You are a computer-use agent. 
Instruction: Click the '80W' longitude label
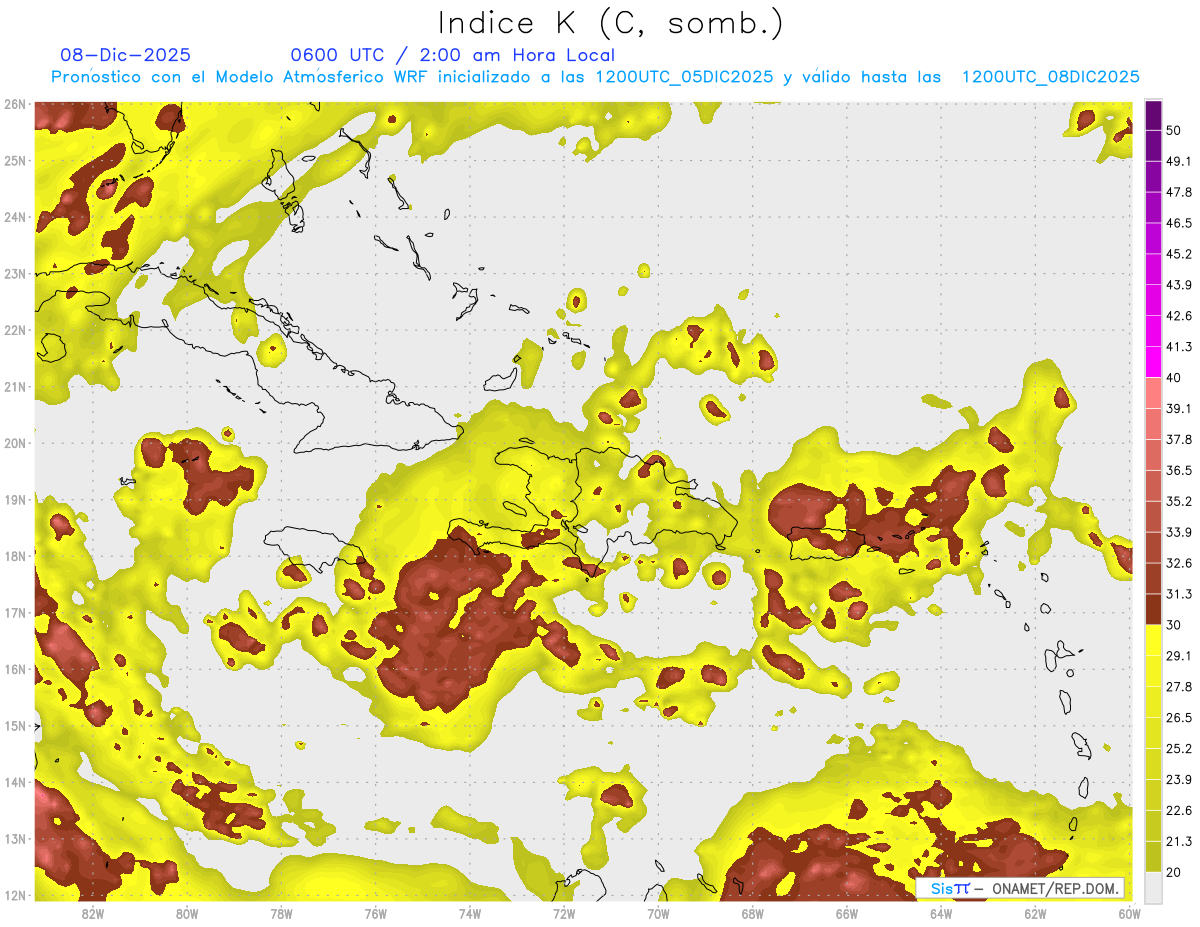click(187, 914)
